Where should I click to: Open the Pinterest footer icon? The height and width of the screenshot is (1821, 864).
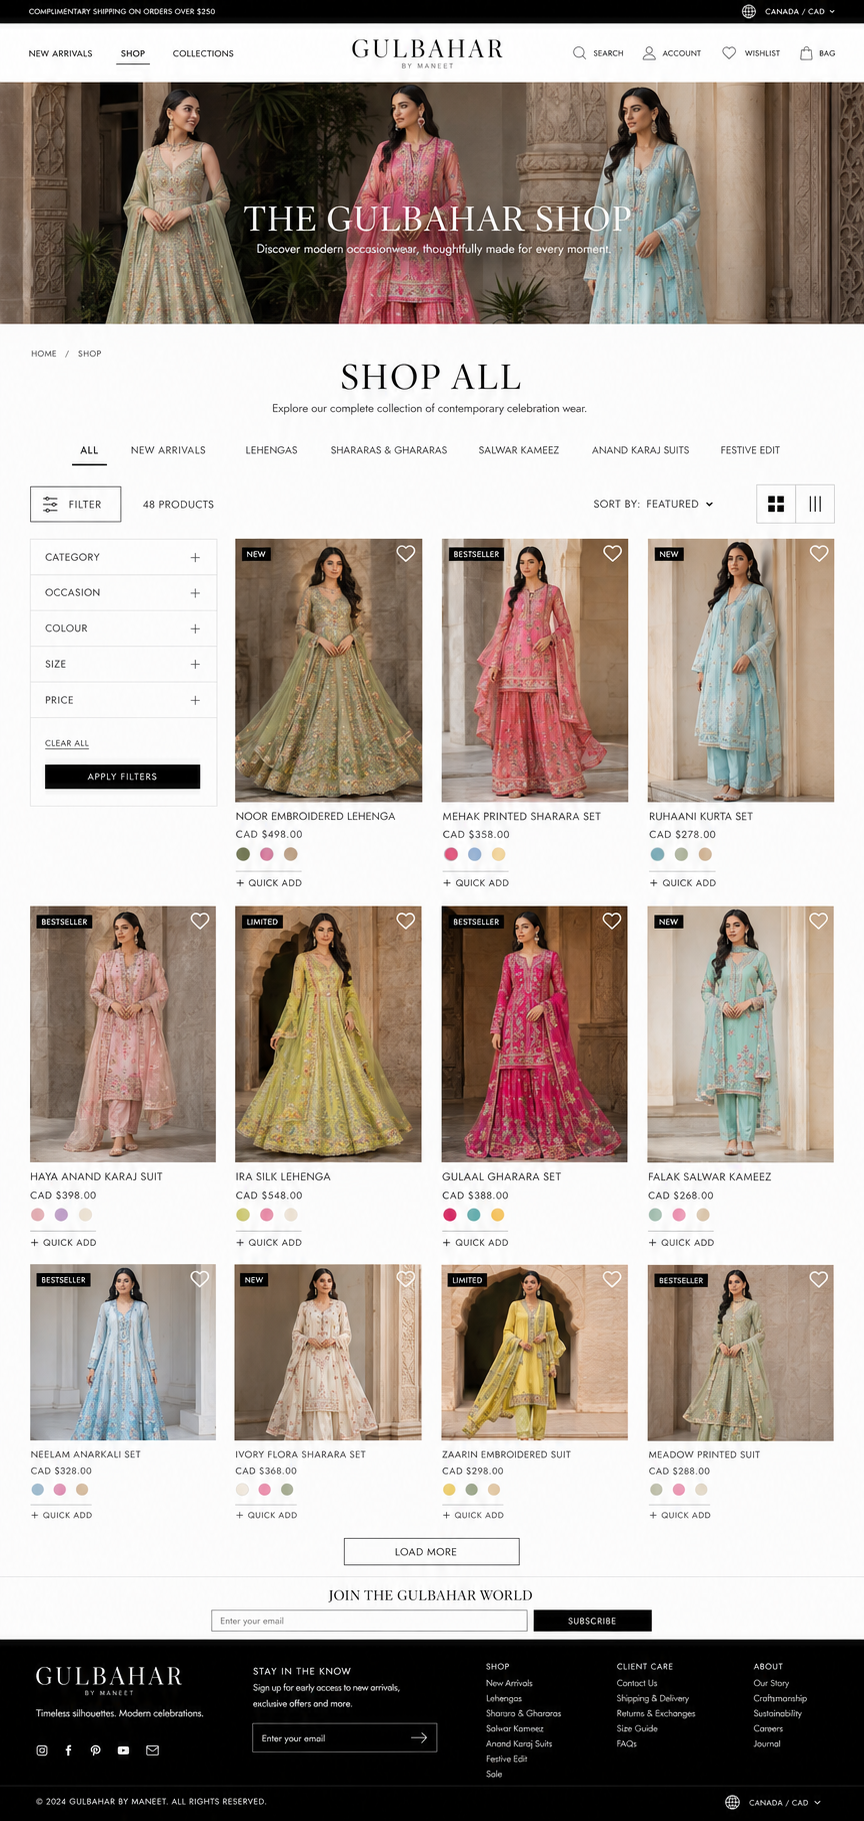click(96, 1750)
